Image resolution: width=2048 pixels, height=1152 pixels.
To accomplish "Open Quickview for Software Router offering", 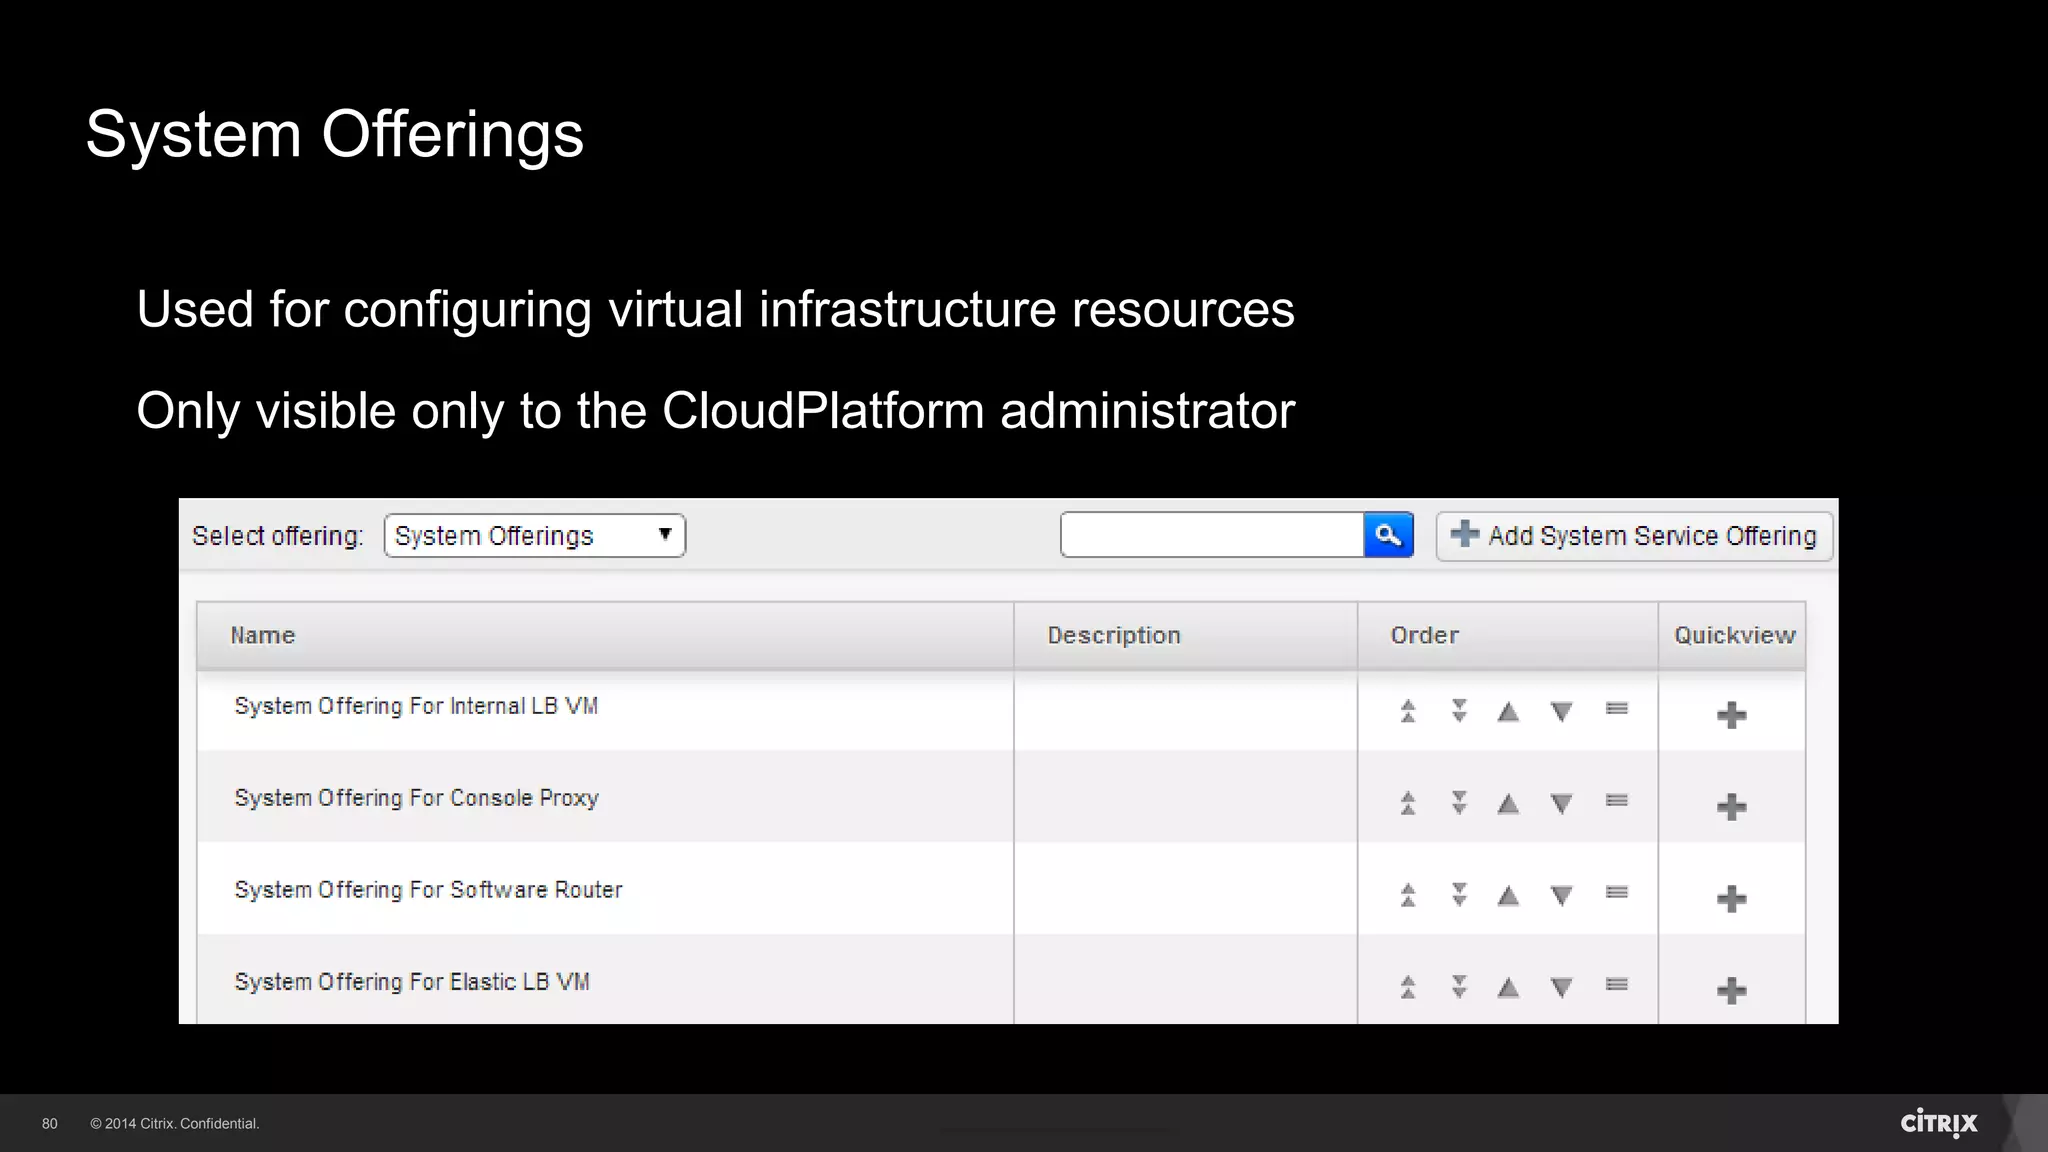I will [1731, 899].
